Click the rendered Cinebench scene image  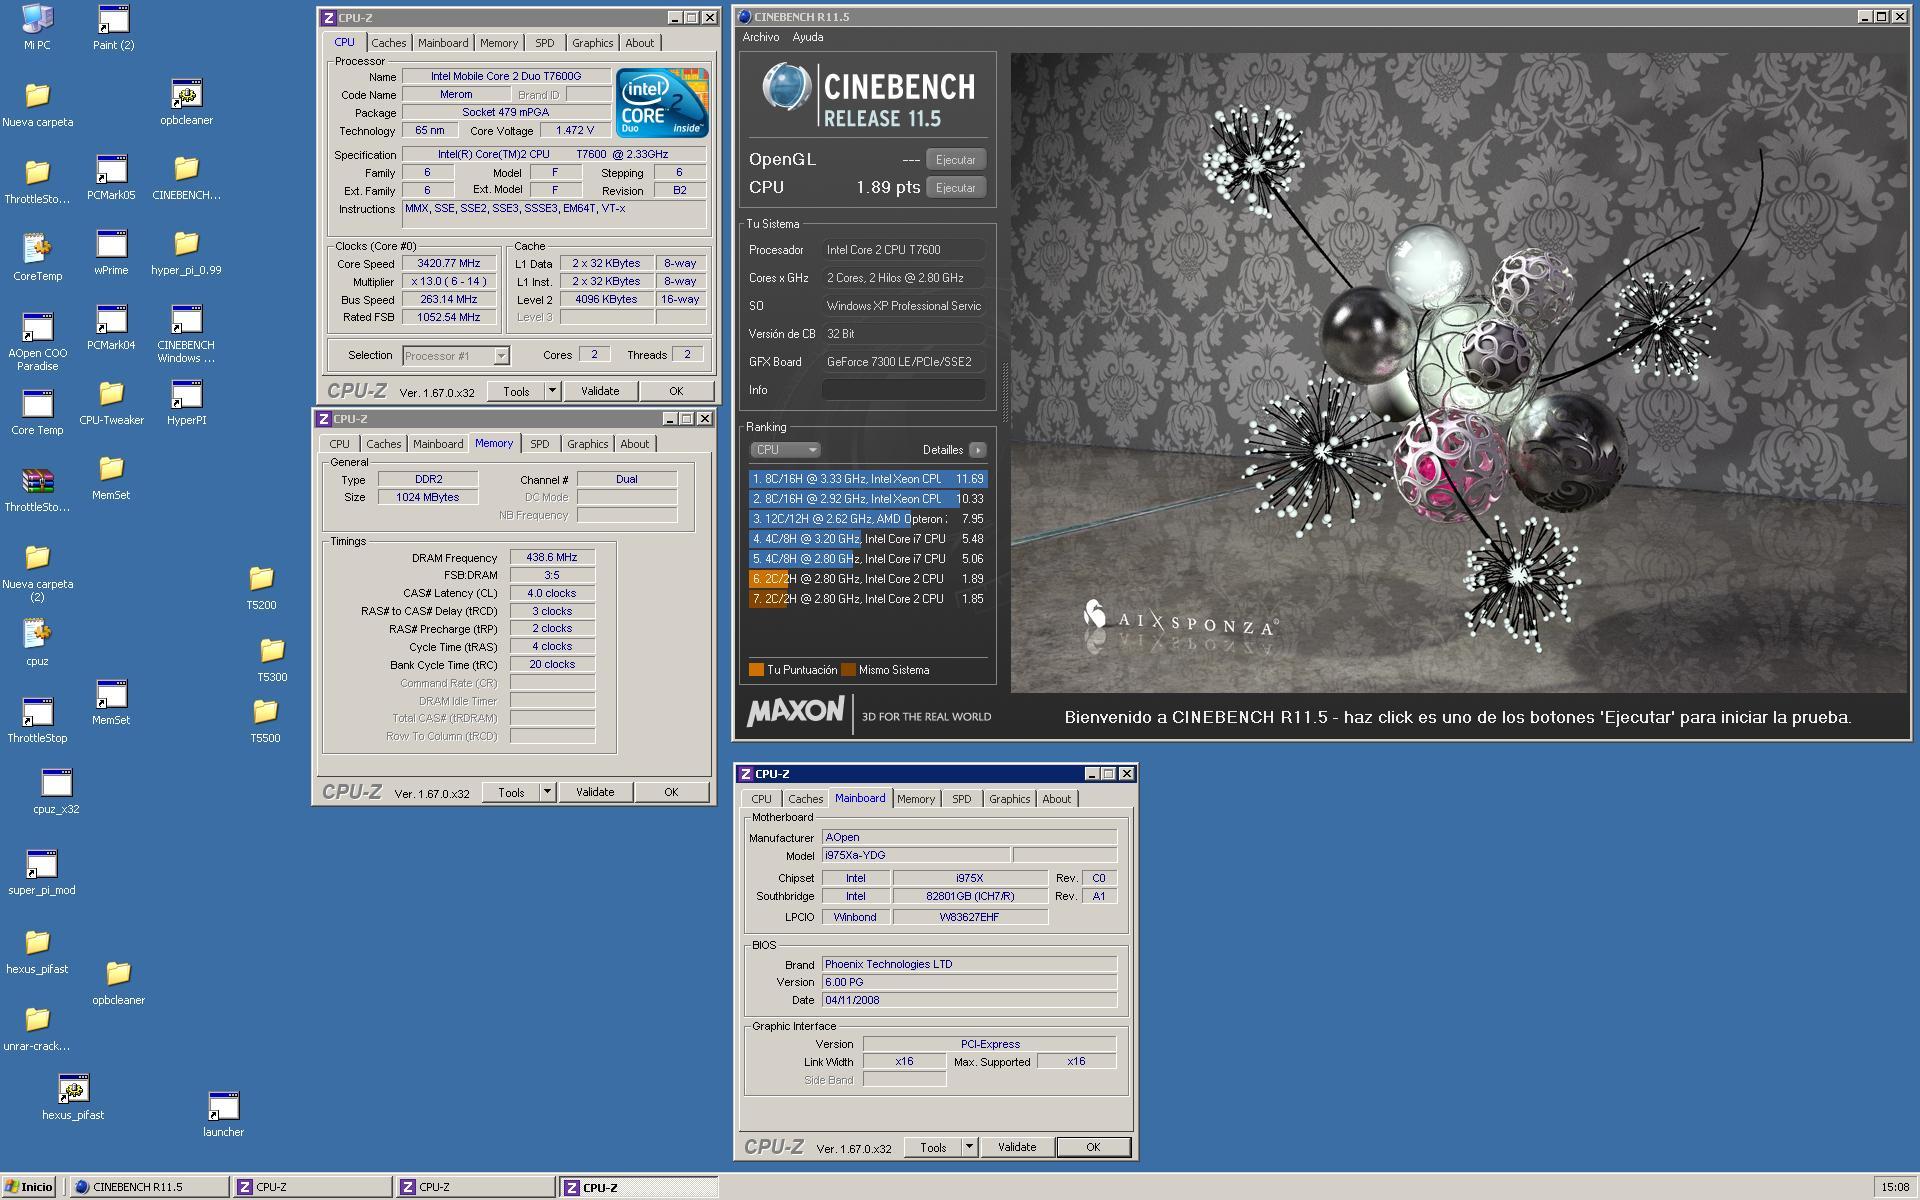tap(1459, 372)
